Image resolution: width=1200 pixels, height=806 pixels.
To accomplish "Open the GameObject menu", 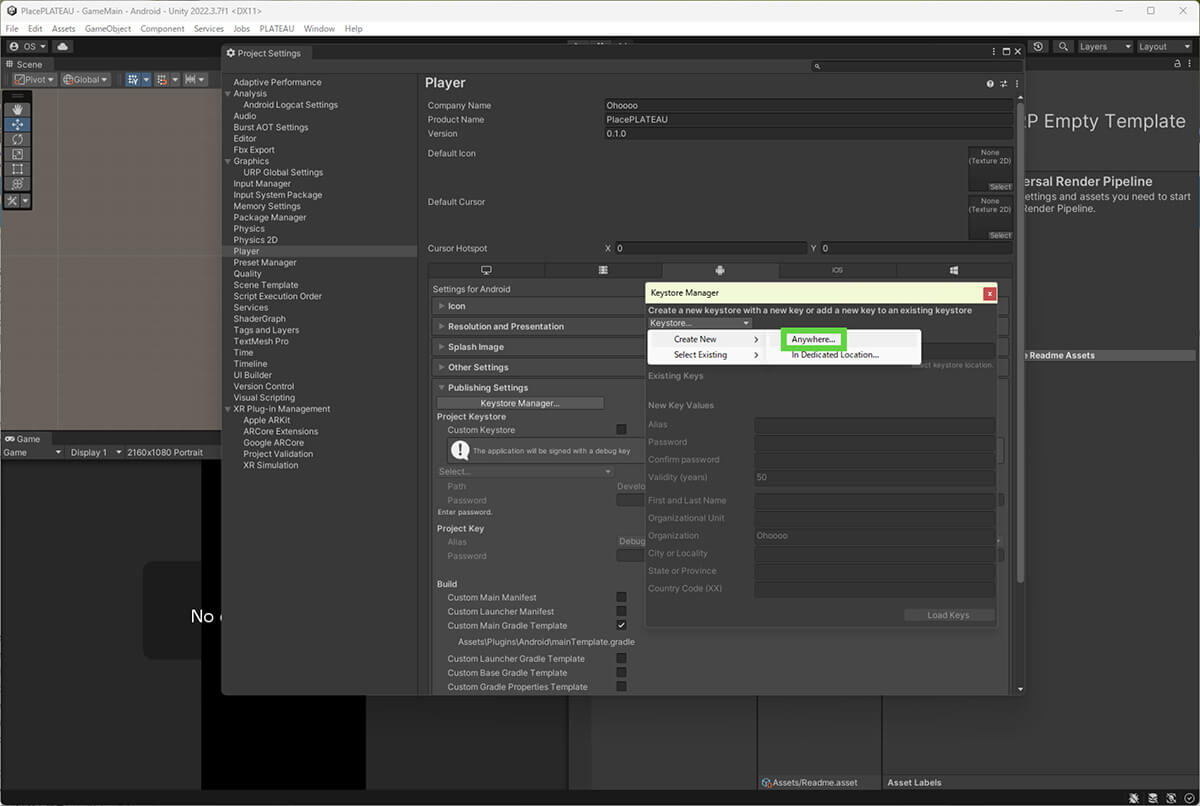I will coord(108,29).
